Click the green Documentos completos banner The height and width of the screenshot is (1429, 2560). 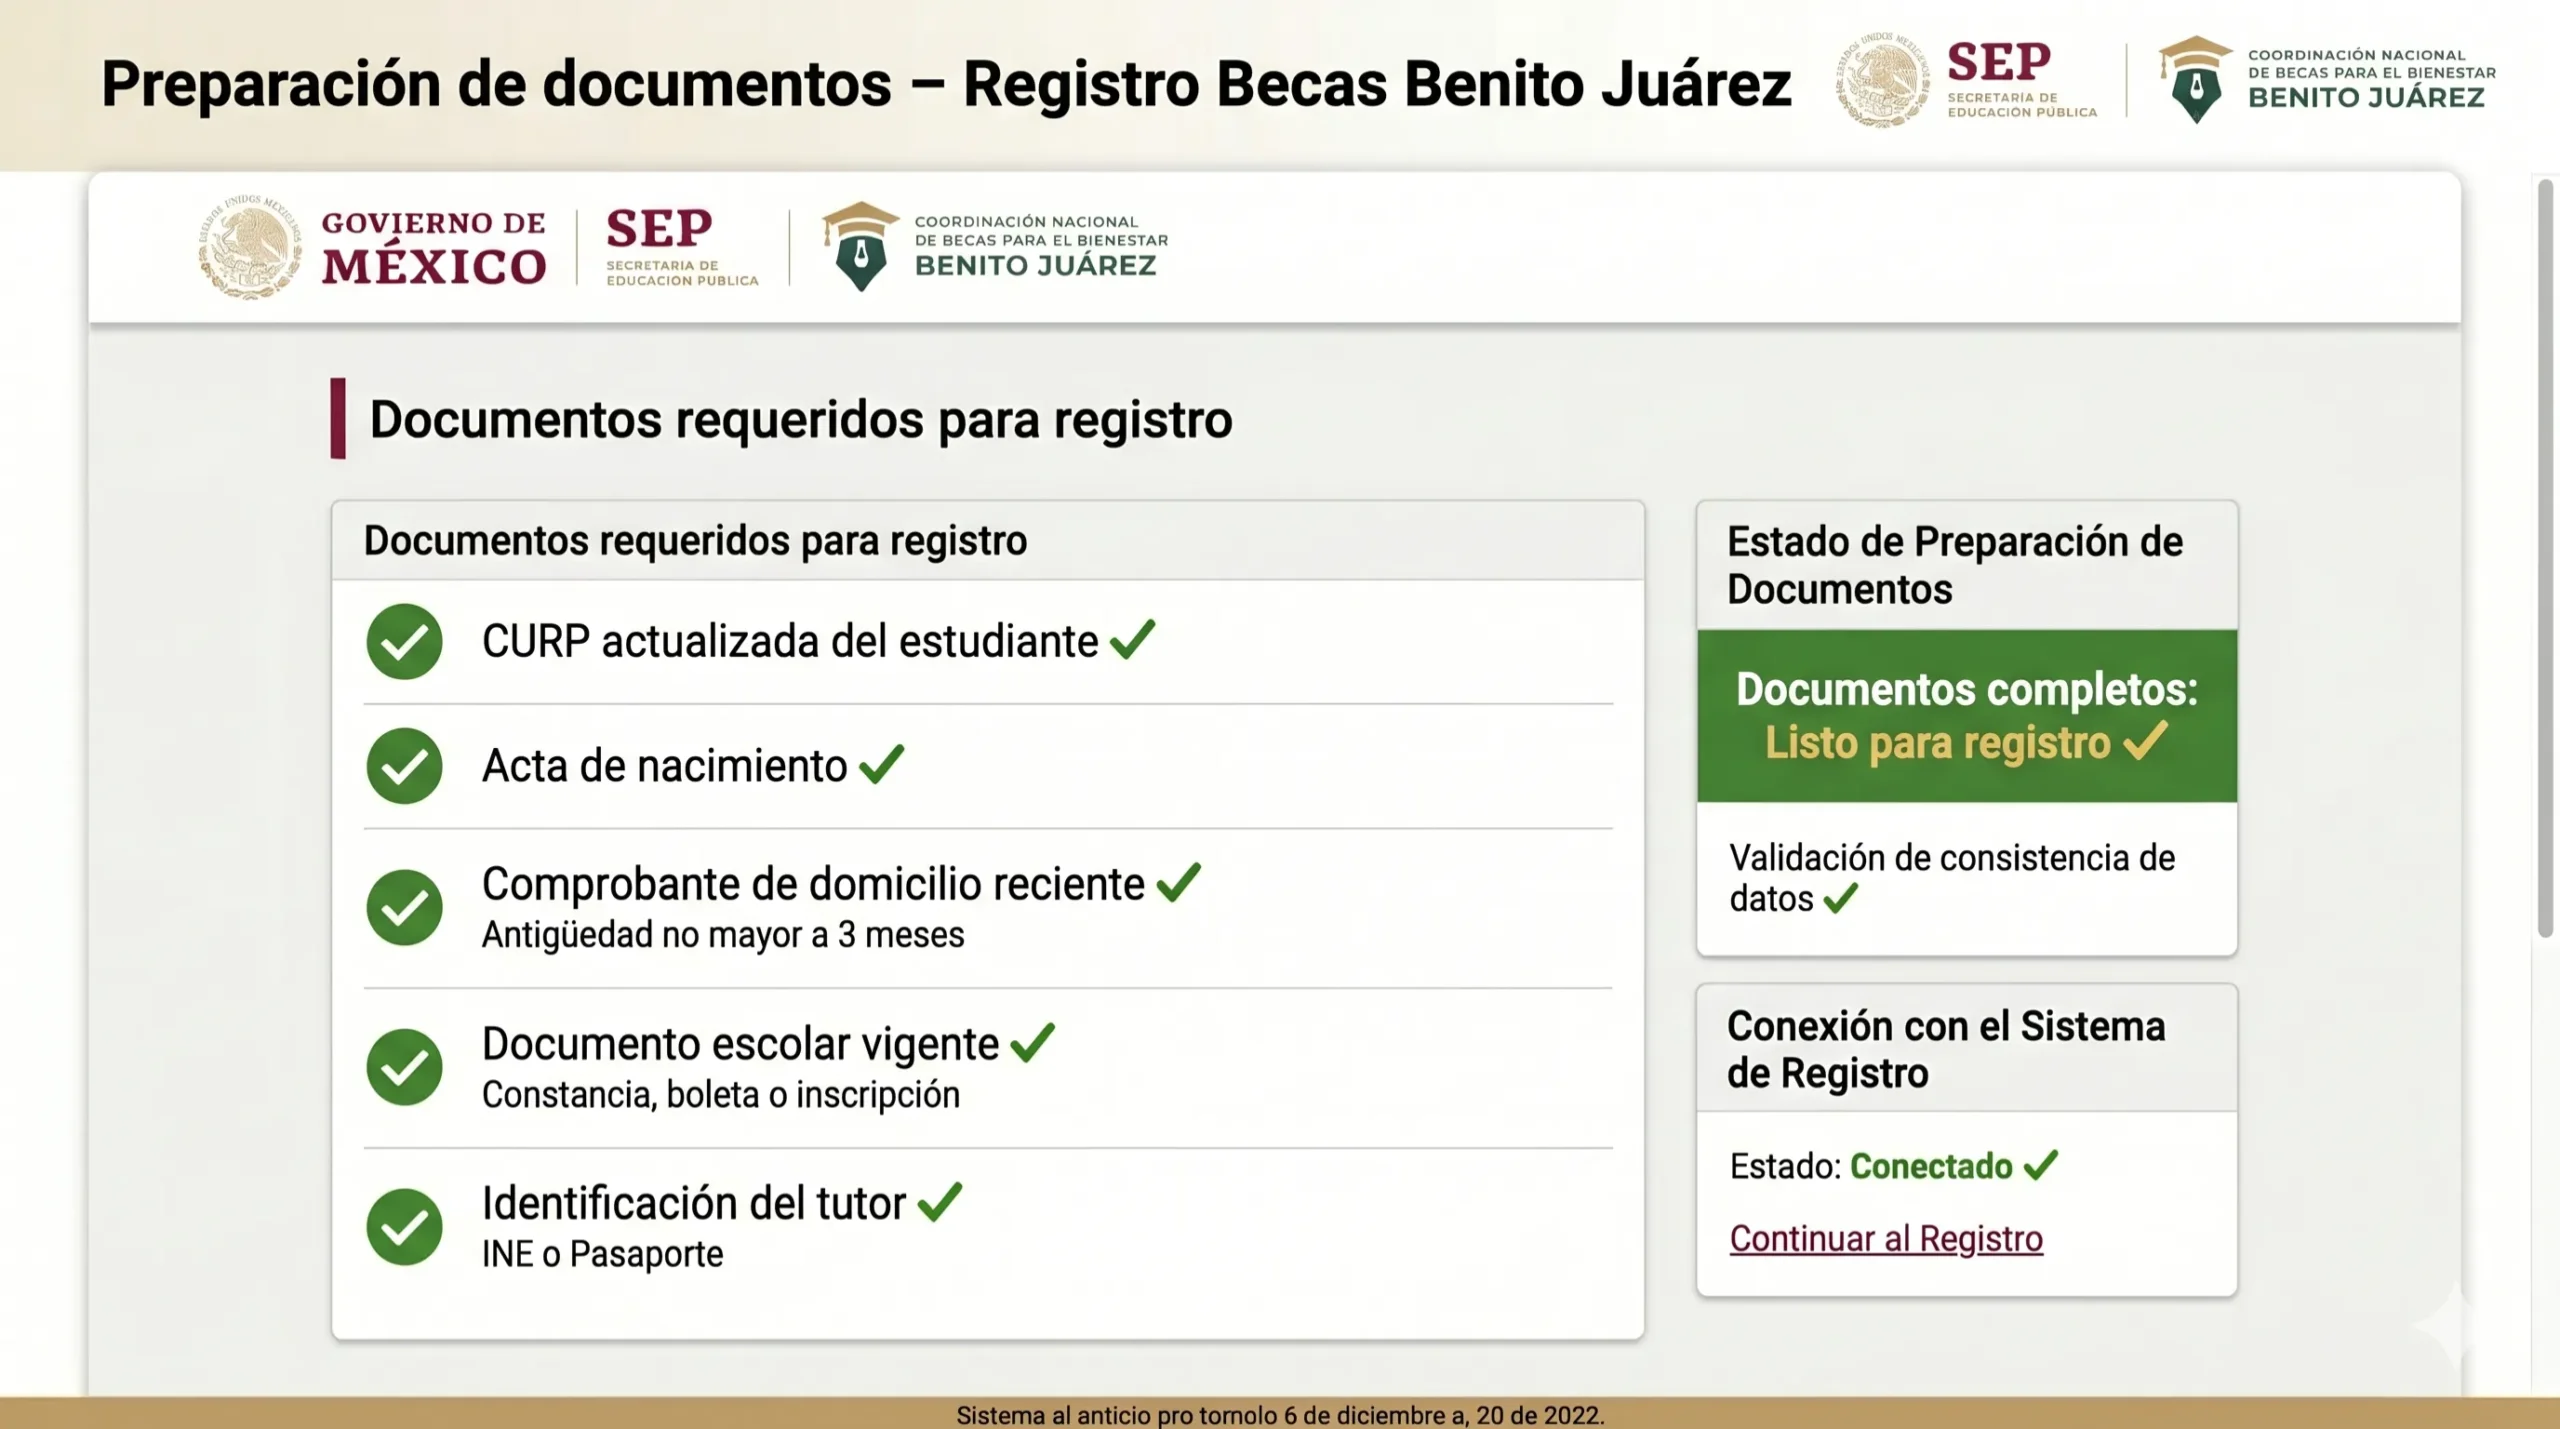coord(1966,716)
